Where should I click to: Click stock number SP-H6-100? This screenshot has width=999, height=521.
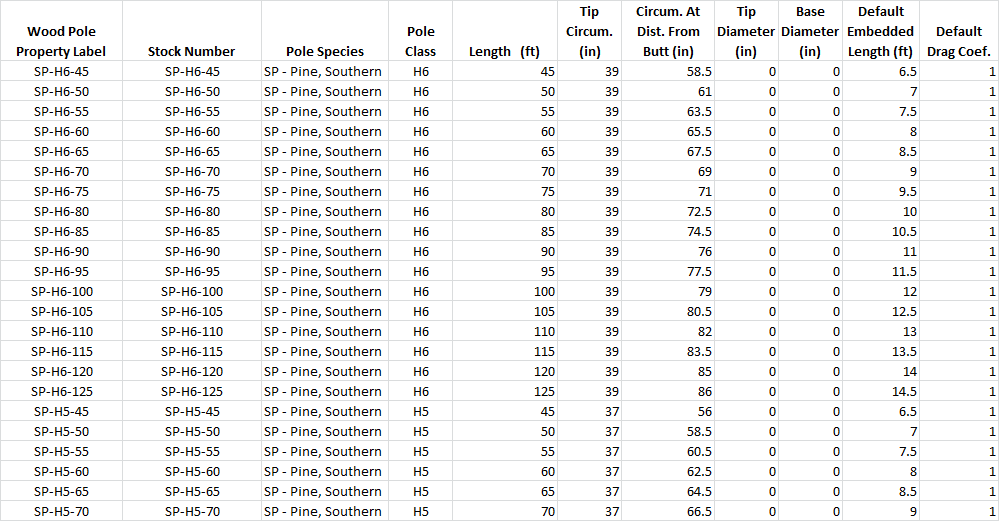tap(192, 292)
